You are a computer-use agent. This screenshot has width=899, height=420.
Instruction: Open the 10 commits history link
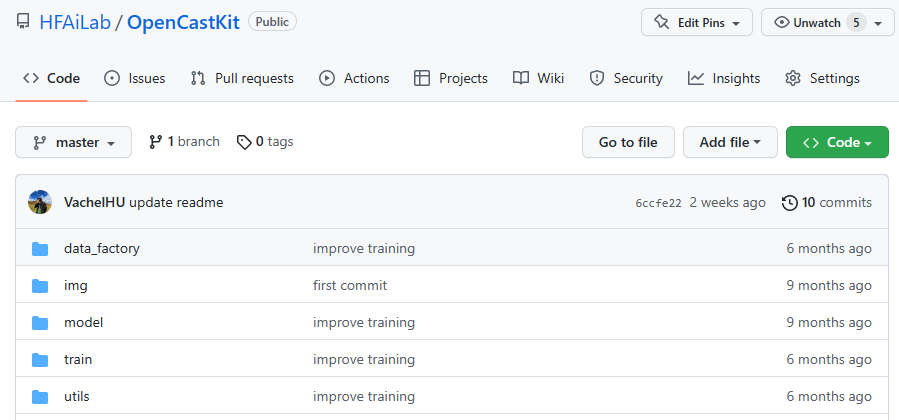click(826, 202)
